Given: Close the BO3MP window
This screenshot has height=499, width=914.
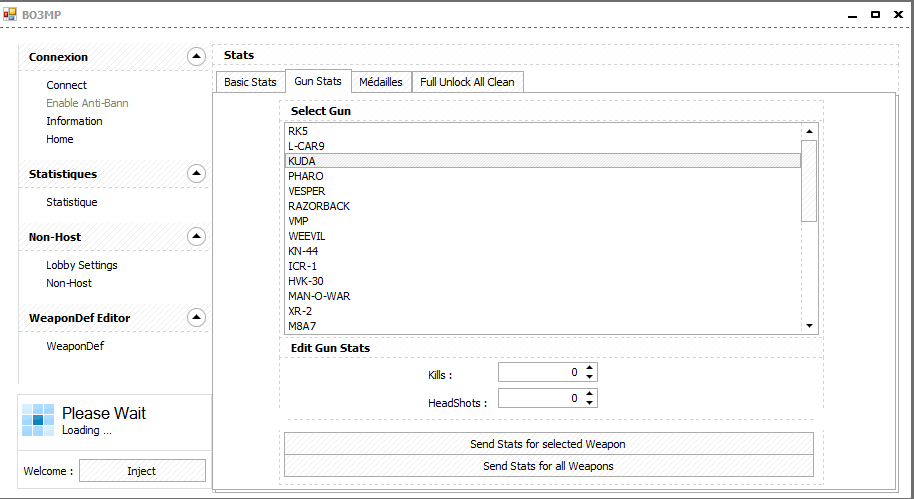Looking at the screenshot, I should click(x=898, y=15).
